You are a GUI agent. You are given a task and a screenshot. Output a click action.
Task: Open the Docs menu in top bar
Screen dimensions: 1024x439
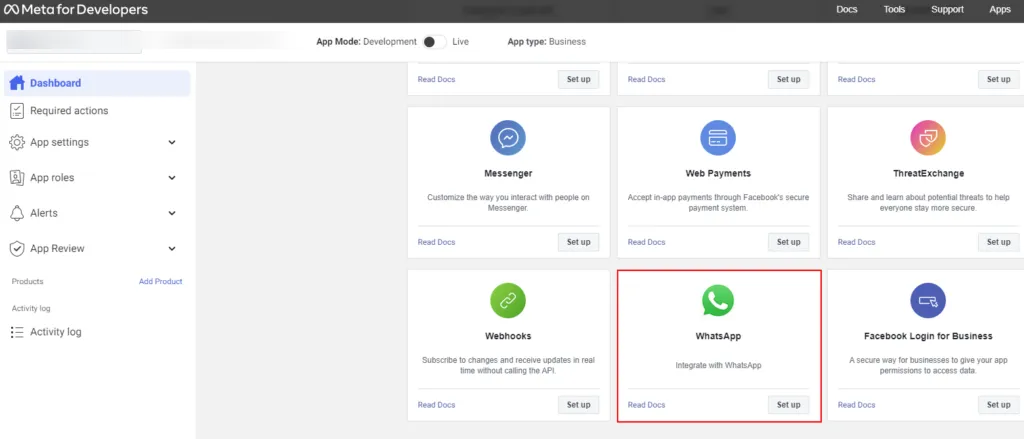(846, 10)
